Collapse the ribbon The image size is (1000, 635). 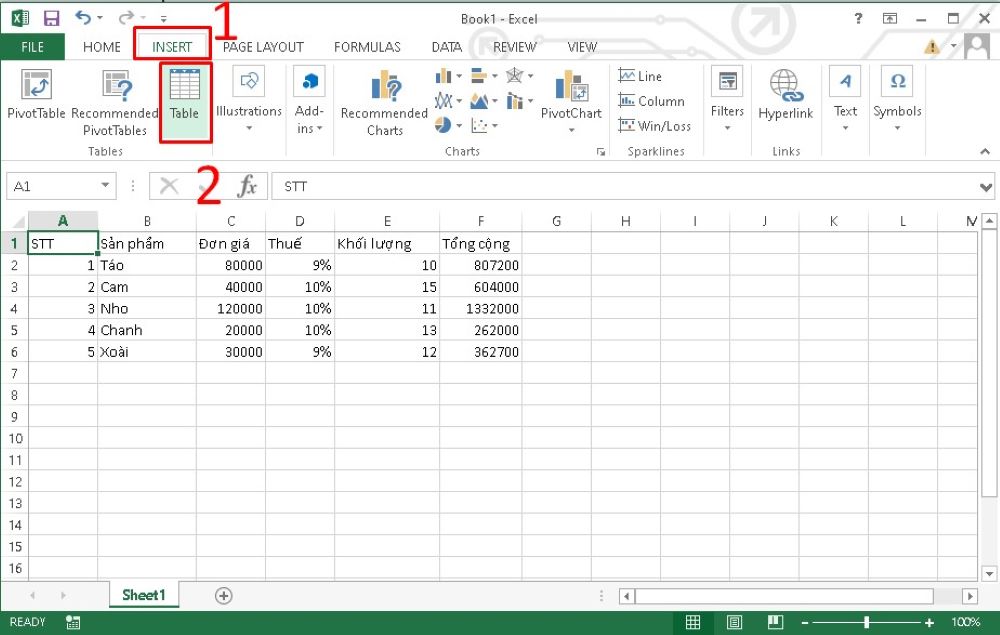click(x=985, y=151)
